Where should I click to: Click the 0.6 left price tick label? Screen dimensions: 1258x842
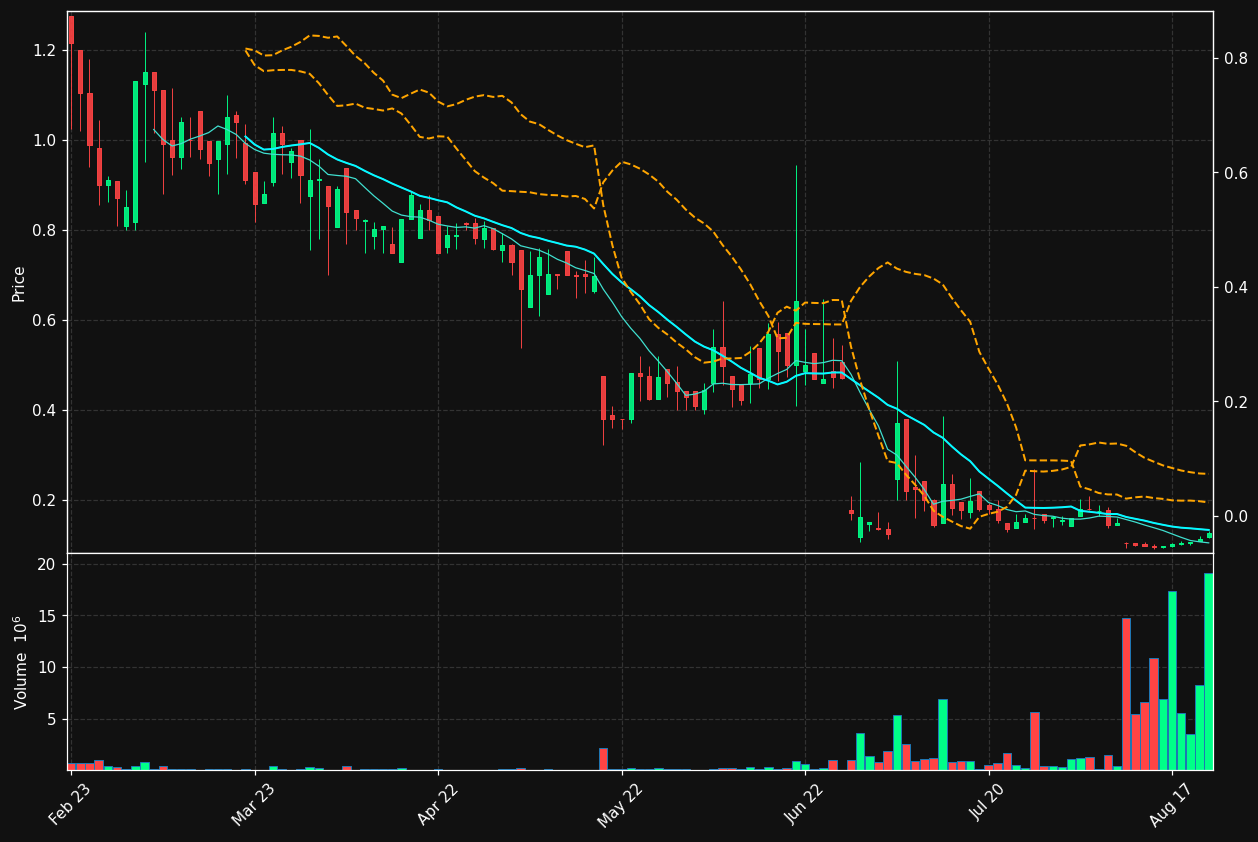[47, 320]
